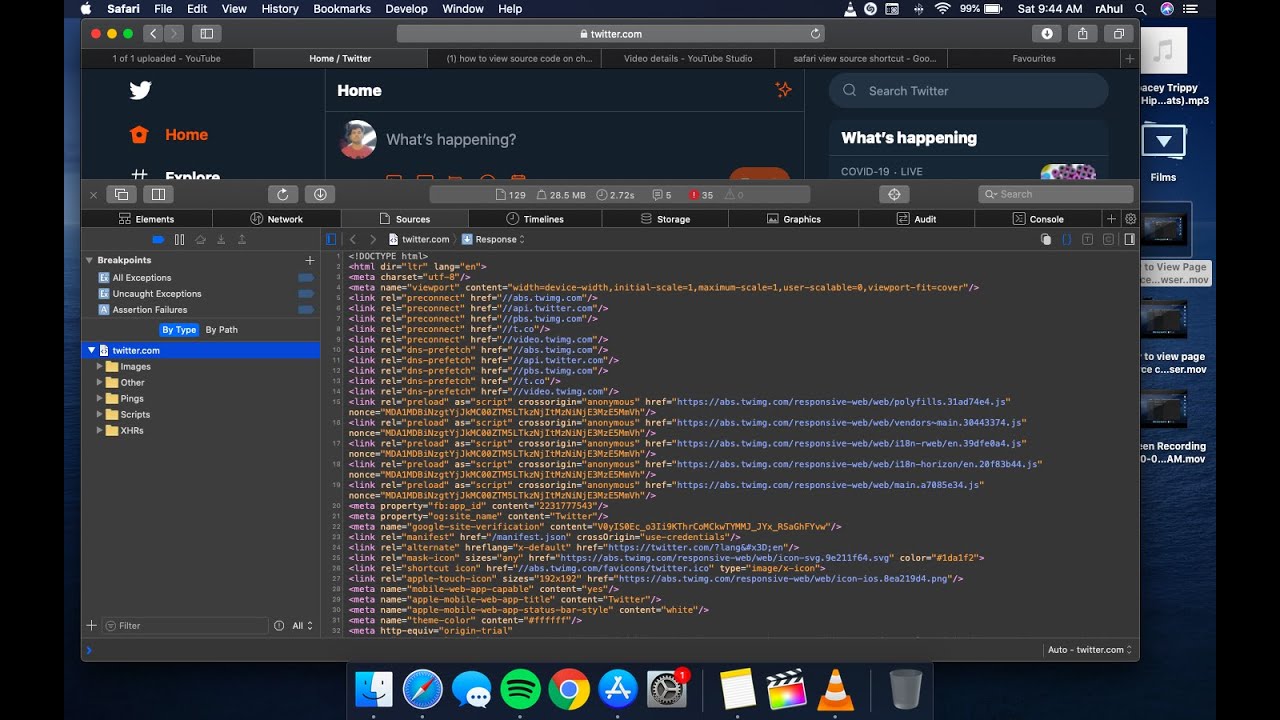Click What's happening tweet box
This screenshot has width=1280, height=720.
coord(451,140)
